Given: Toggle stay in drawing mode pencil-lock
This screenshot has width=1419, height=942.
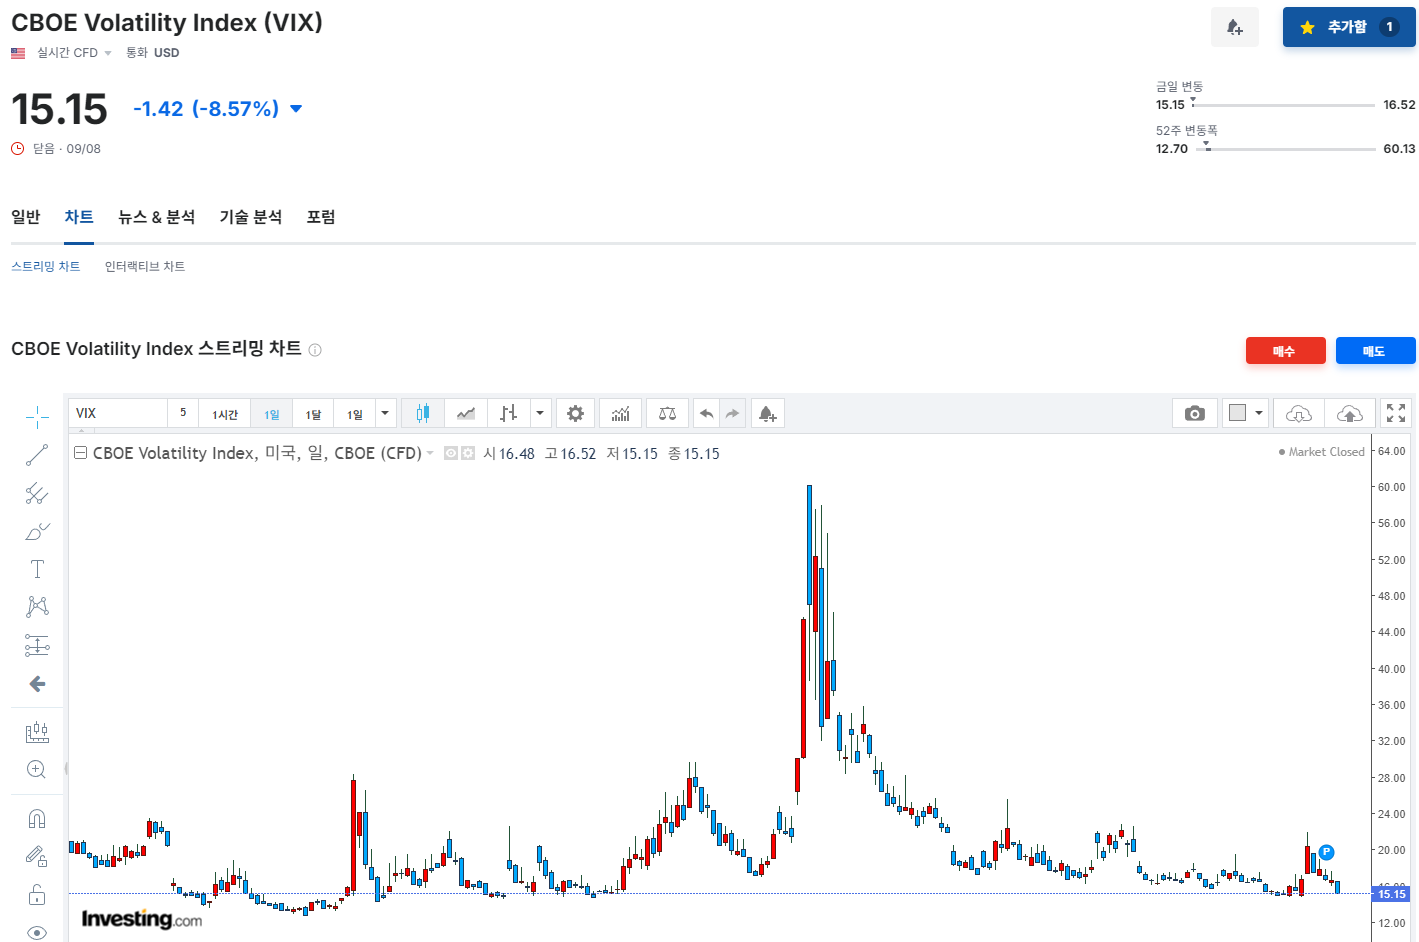Looking at the screenshot, I should click(x=37, y=856).
